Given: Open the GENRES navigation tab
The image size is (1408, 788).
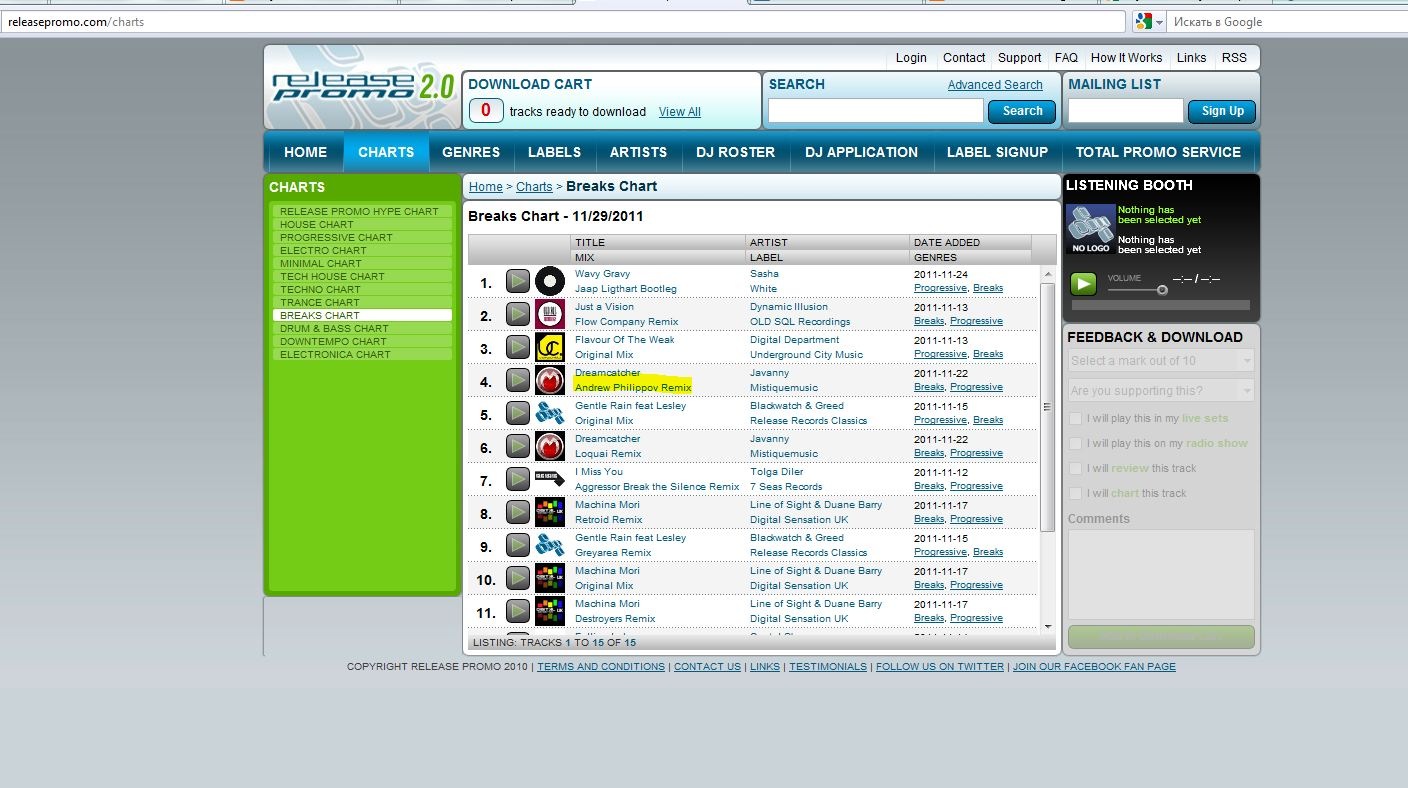Looking at the screenshot, I should coord(471,152).
